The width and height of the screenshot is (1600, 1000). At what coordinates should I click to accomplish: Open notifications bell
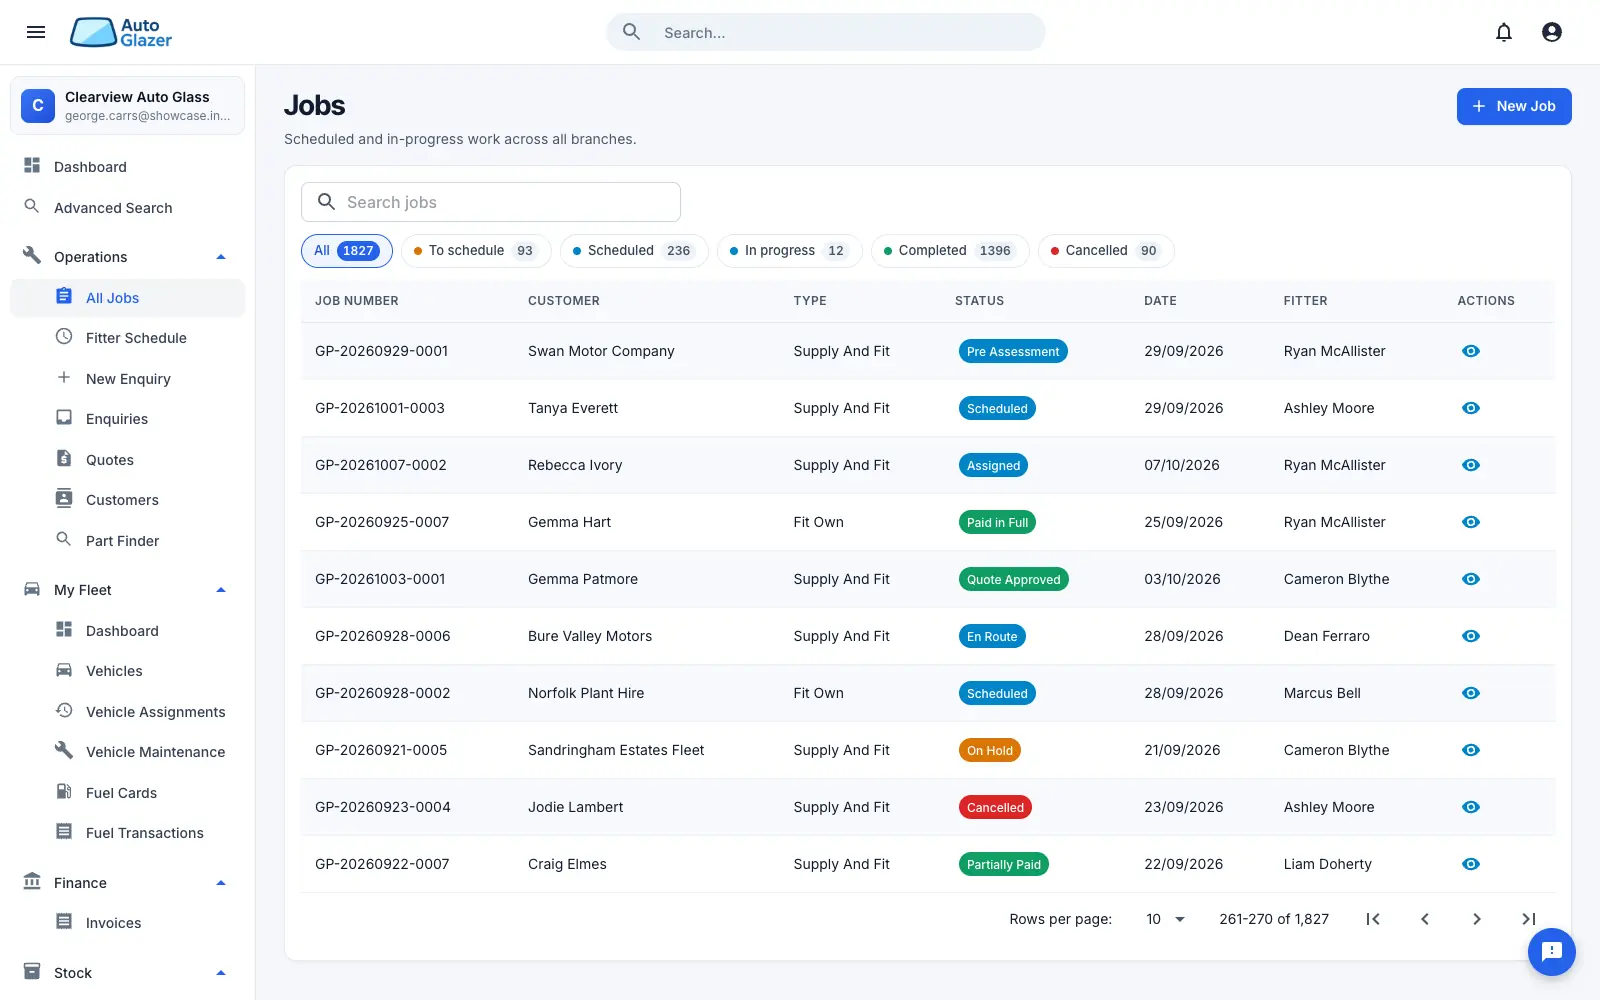point(1503,32)
